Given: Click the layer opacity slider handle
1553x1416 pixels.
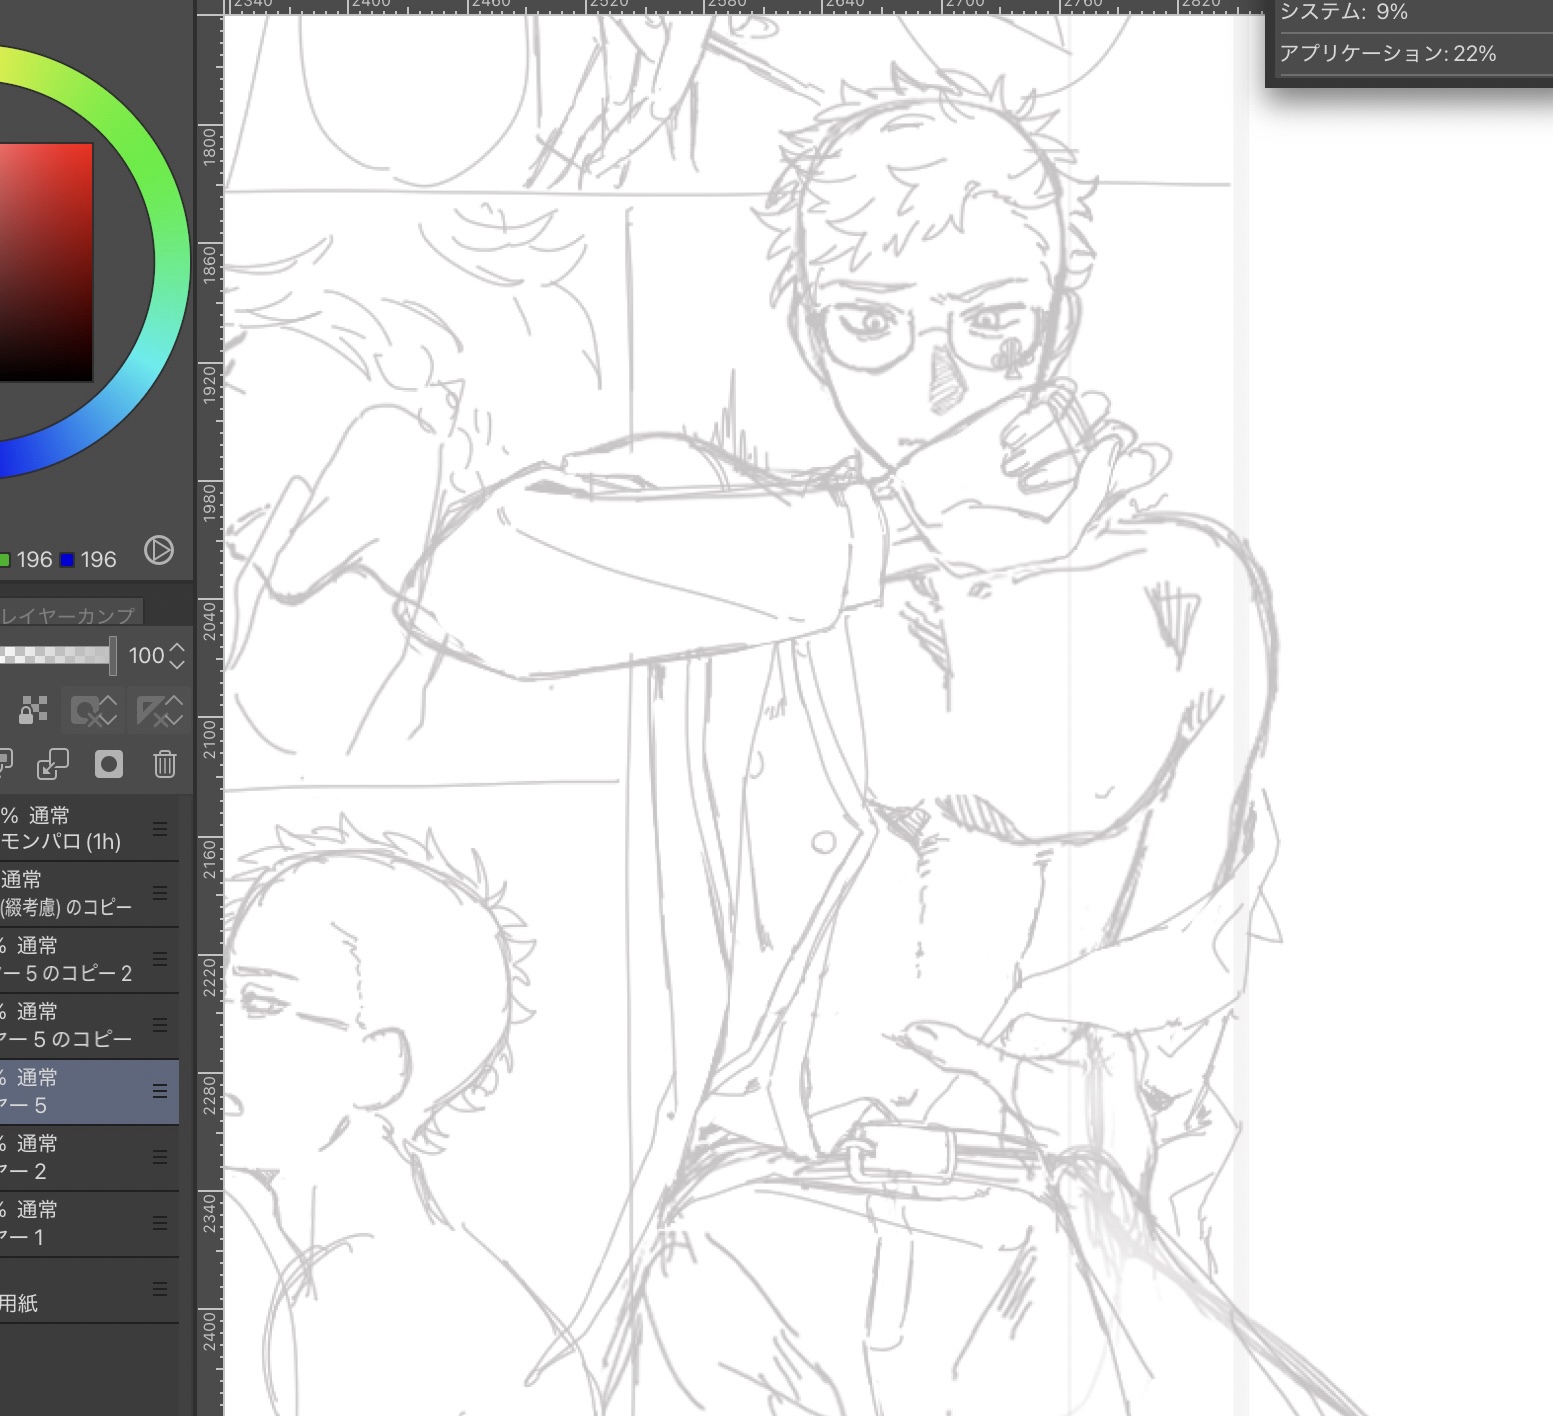Looking at the screenshot, I should click(112, 655).
